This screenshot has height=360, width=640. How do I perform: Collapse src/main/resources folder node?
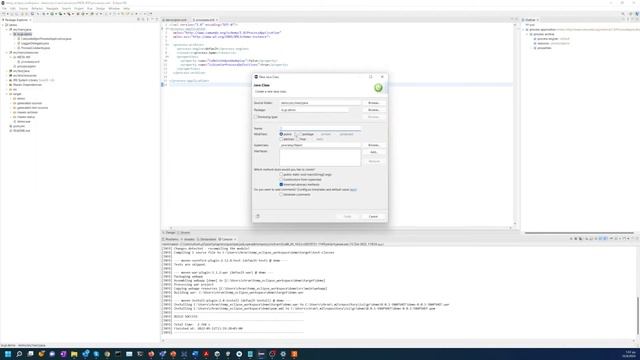point(7,53)
